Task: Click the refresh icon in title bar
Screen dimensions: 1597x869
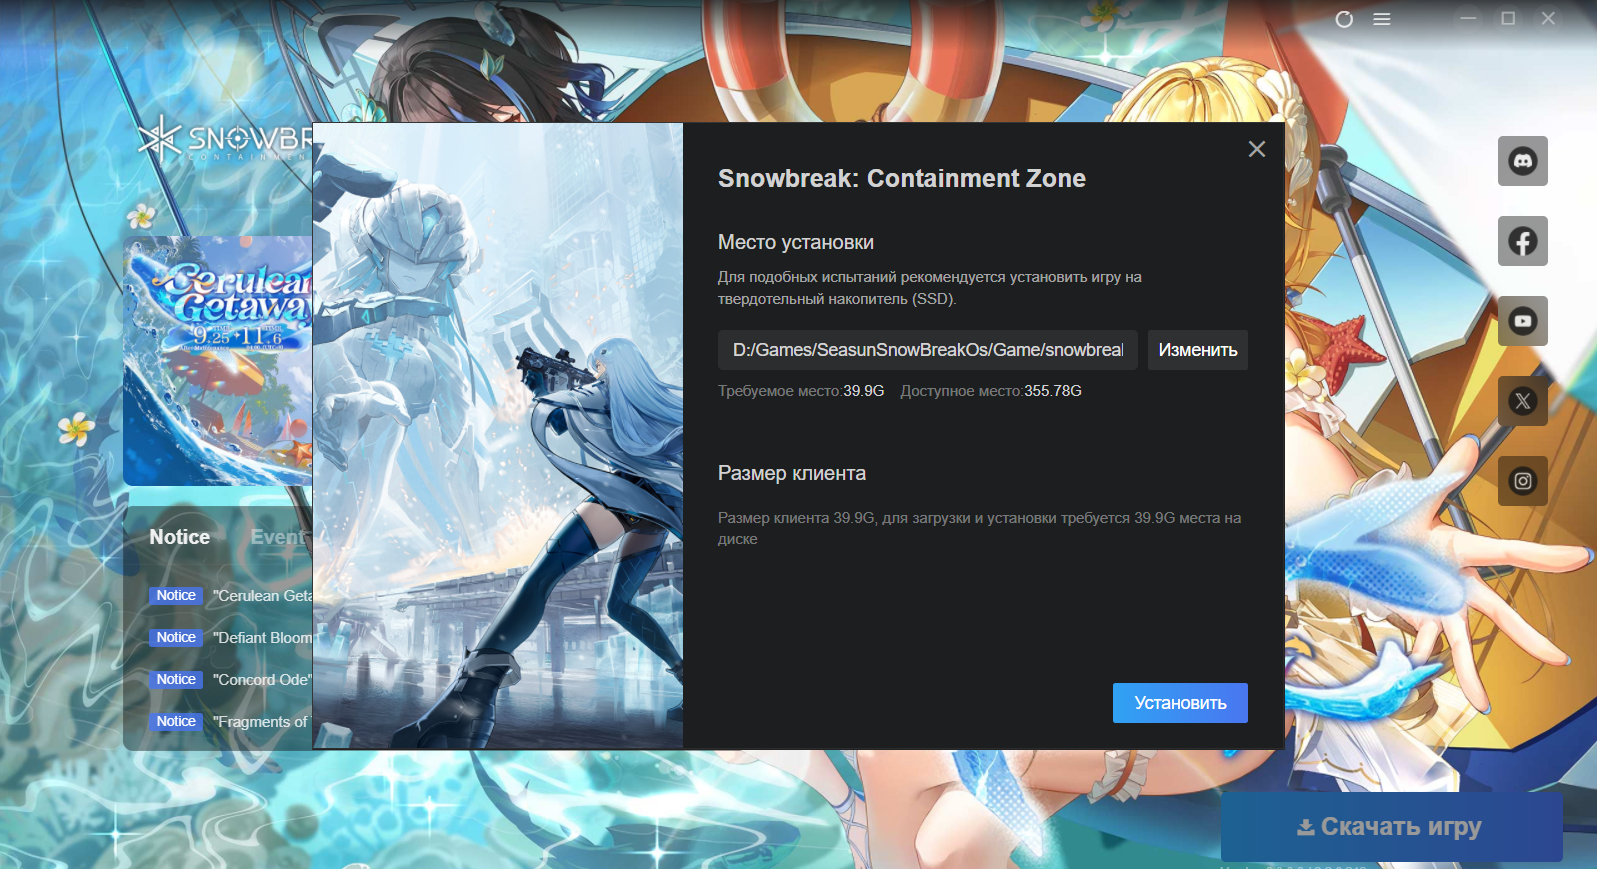Action: click(1344, 19)
